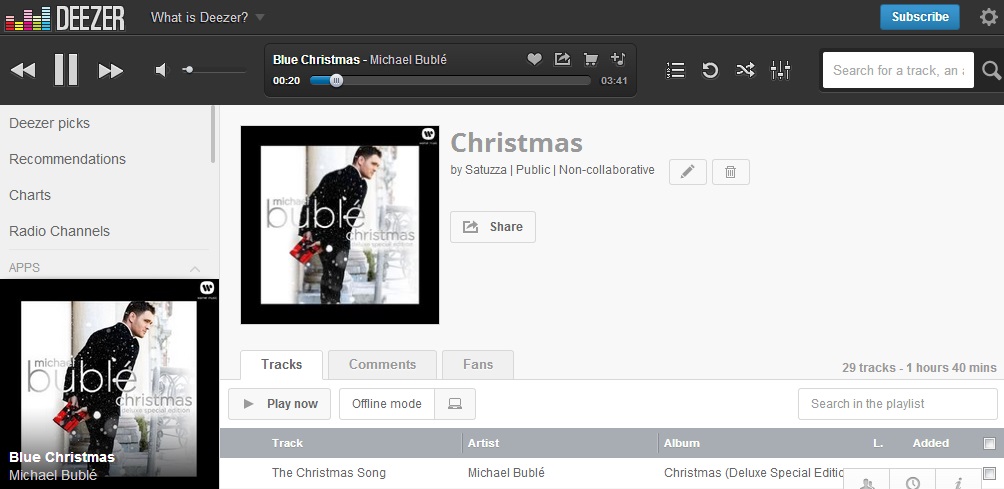Click 29 tracks - 1 hours 40 mins
The width and height of the screenshot is (1004, 489).
click(919, 367)
